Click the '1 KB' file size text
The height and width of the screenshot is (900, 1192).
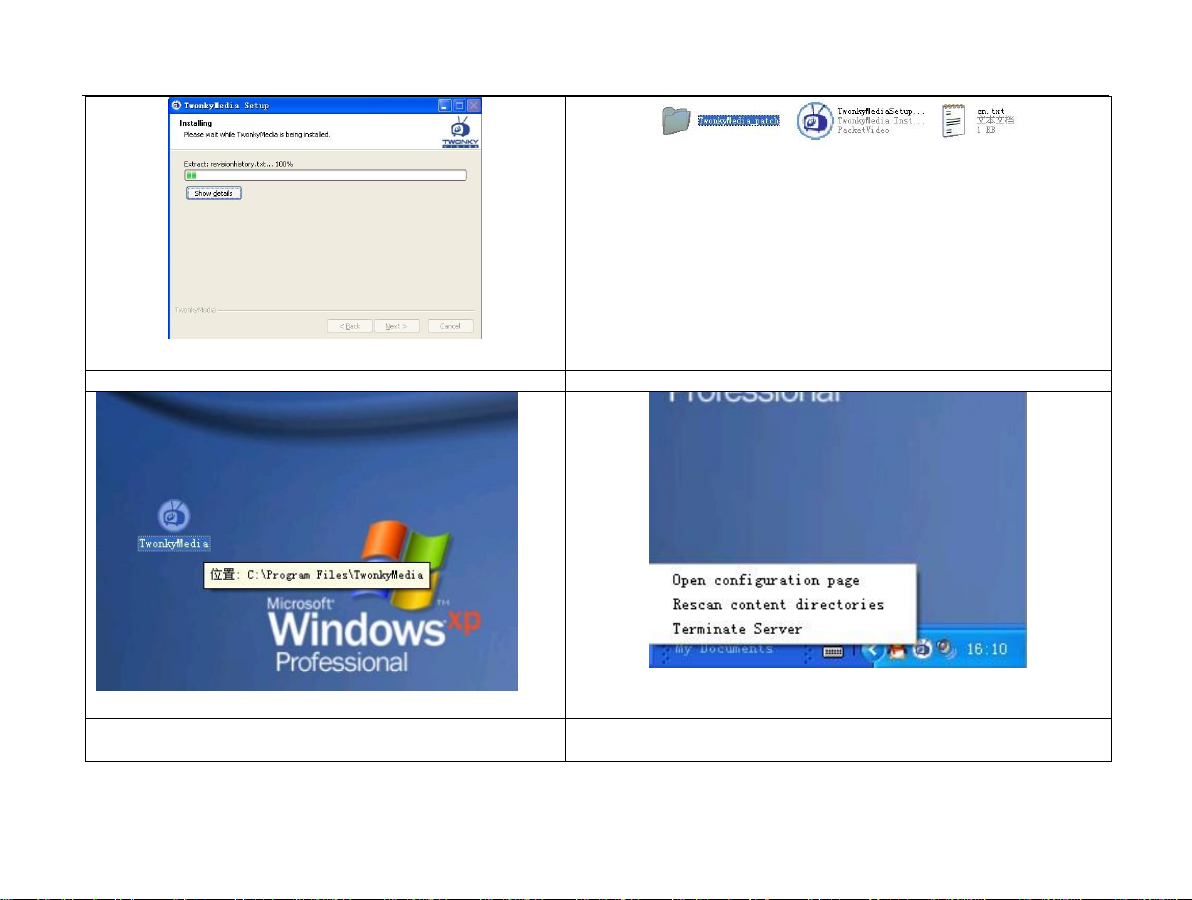(x=986, y=130)
